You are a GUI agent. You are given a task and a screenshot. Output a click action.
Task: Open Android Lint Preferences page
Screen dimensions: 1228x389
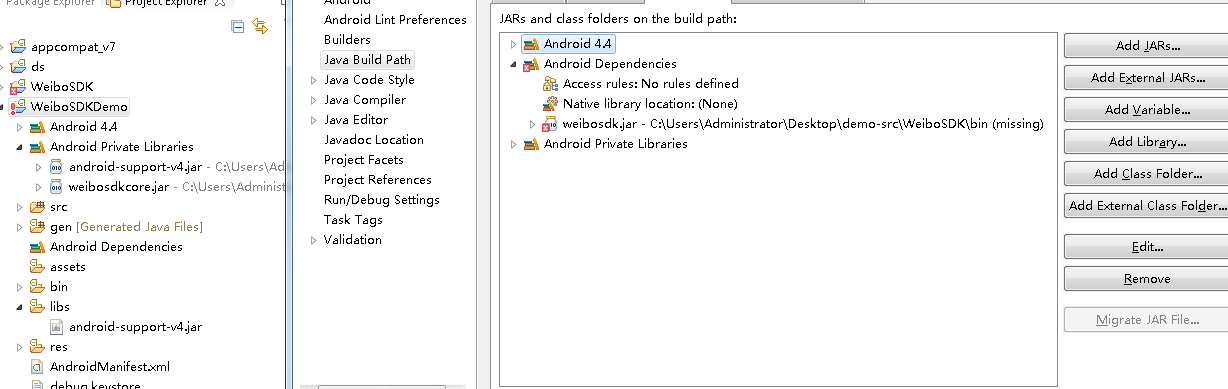395,20
